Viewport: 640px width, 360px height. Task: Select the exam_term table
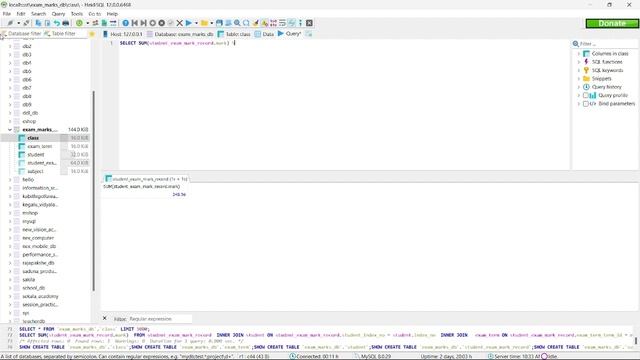[40, 146]
